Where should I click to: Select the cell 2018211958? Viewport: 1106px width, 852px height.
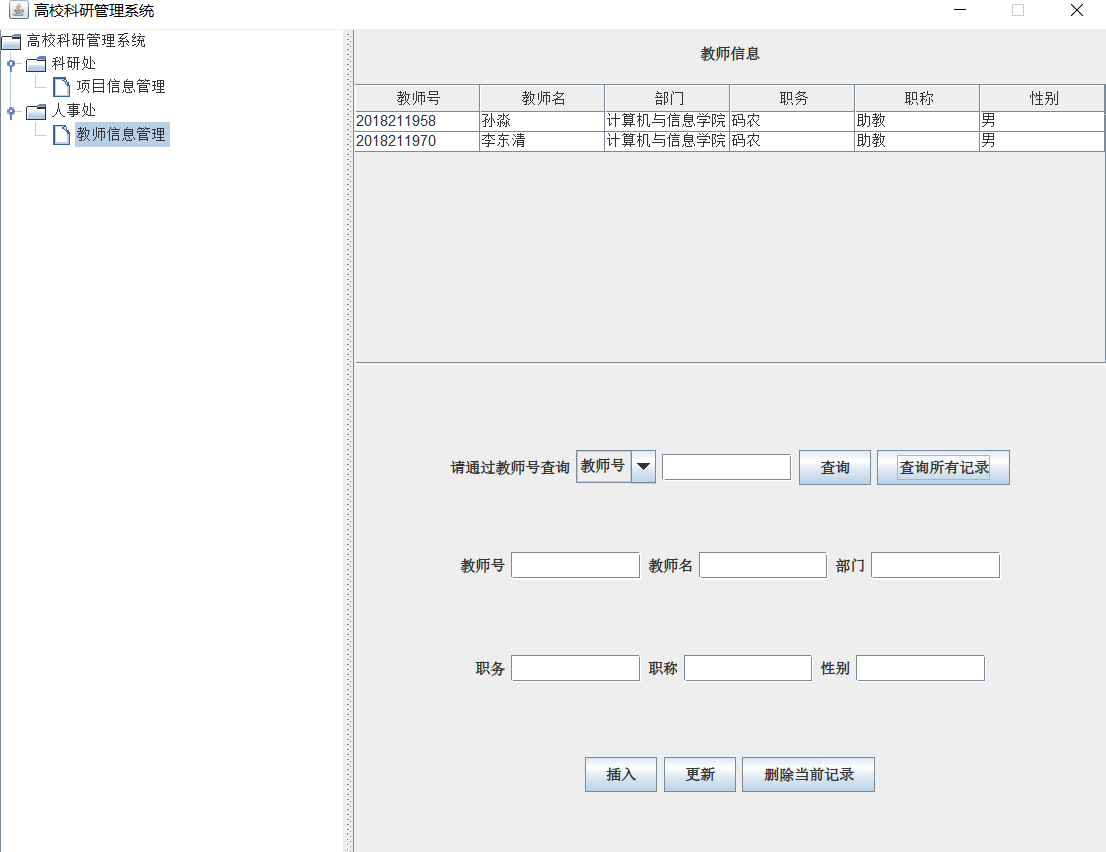418,121
